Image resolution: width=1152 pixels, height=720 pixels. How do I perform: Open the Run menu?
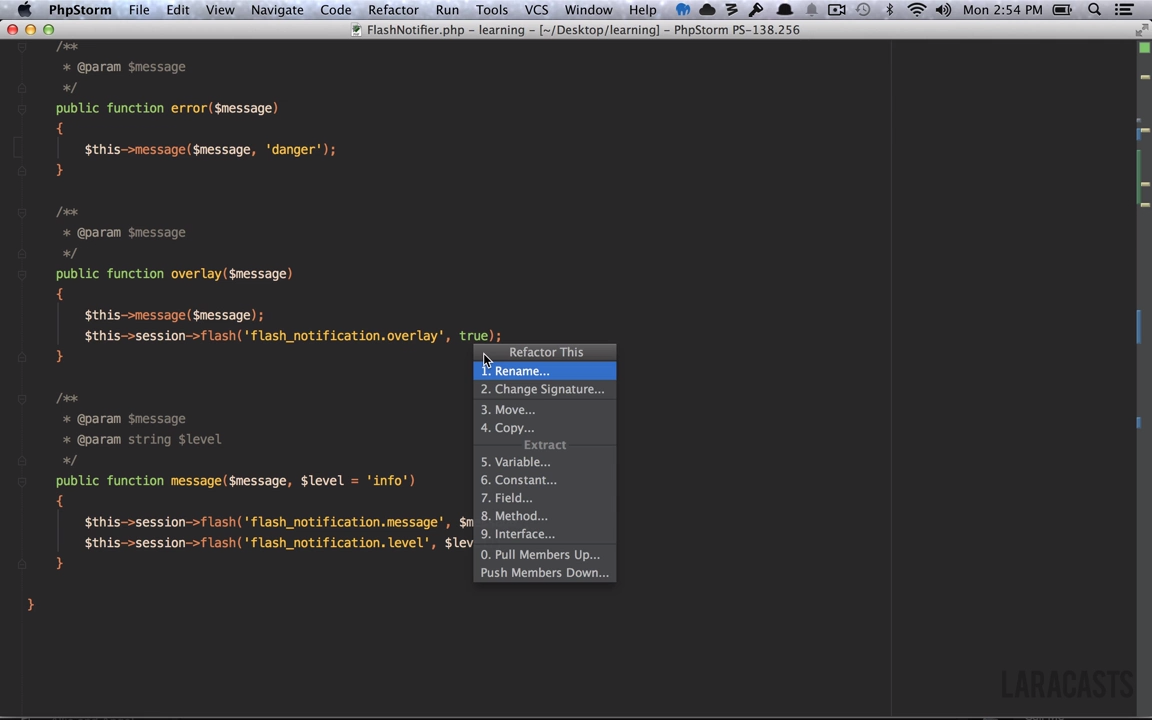(x=447, y=10)
